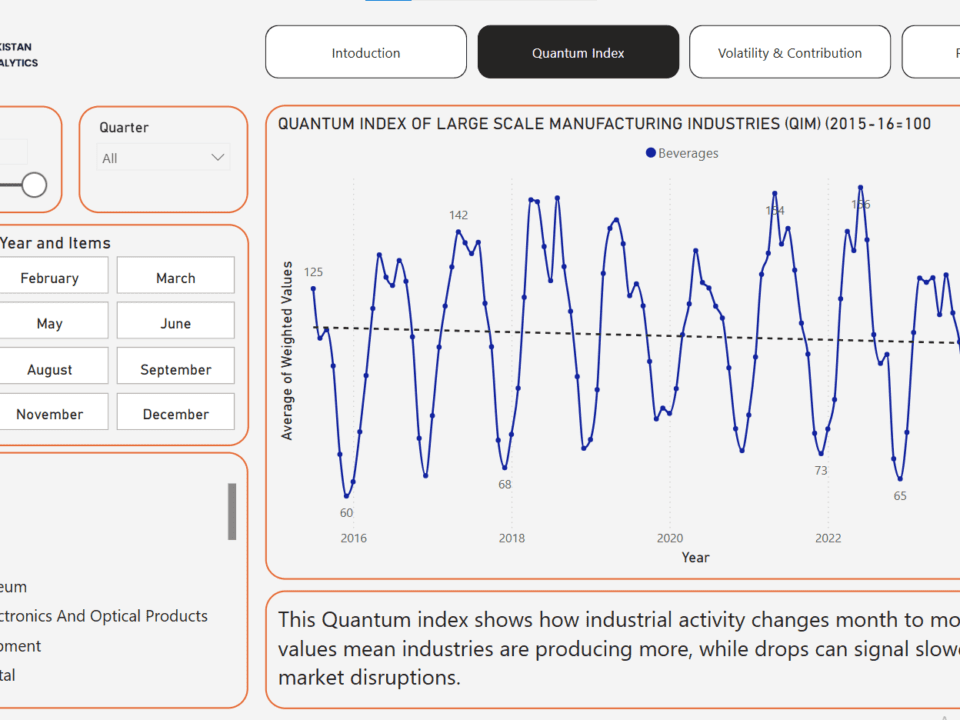Filter by the February month button

(x=50, y=277)
